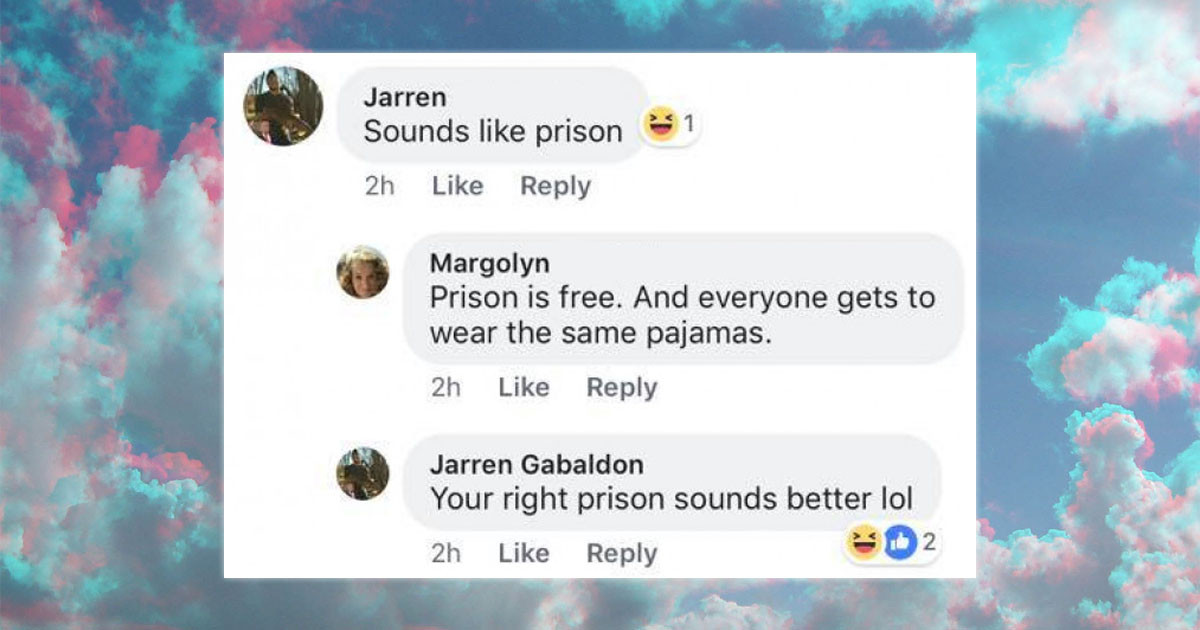Like "Your right prison sounds better" comment
Image resolution: width=1200 pixels, height=630 pixels.
coord(523,554)
